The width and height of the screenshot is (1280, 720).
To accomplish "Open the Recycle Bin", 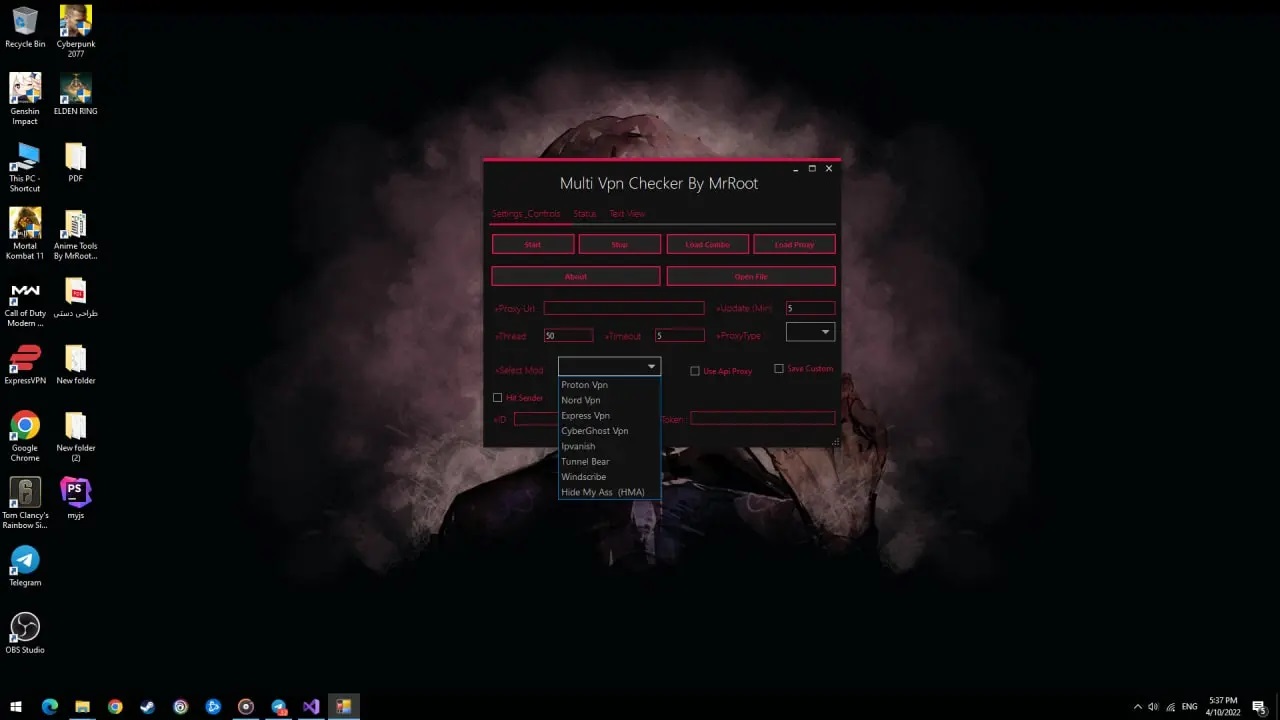I will click(x=25, y=27).
